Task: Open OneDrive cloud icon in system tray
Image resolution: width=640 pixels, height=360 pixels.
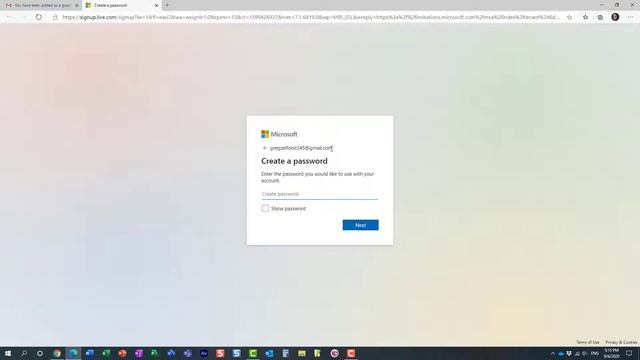Action: (561, 353)
